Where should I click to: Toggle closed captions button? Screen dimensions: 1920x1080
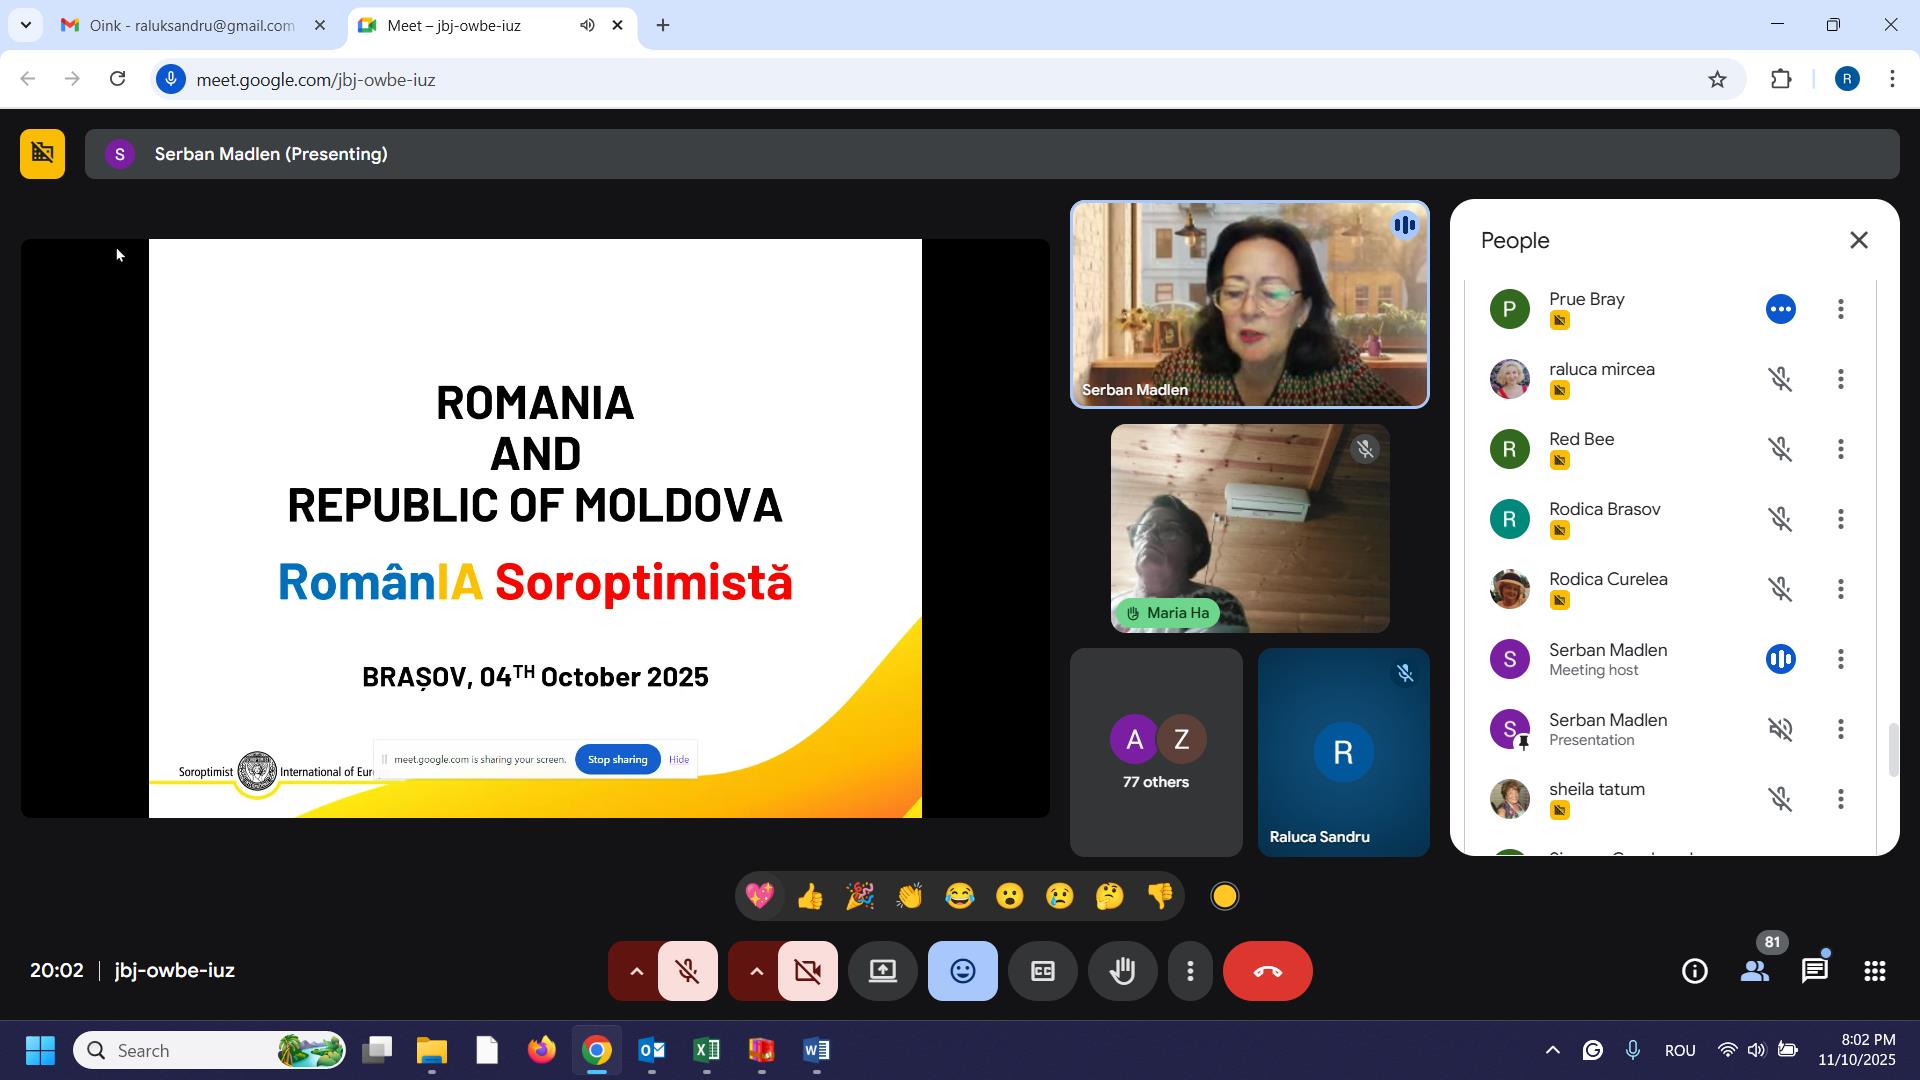(x=1042, y=971)
